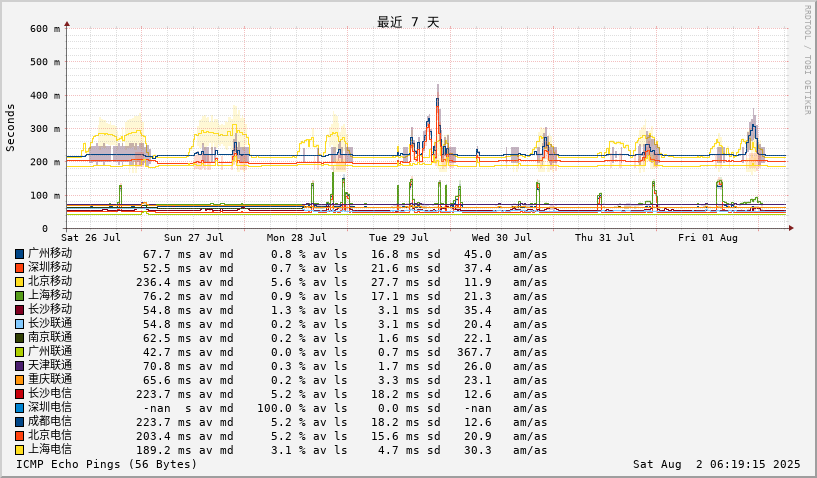Click the 45.0 am/as value

478,254
